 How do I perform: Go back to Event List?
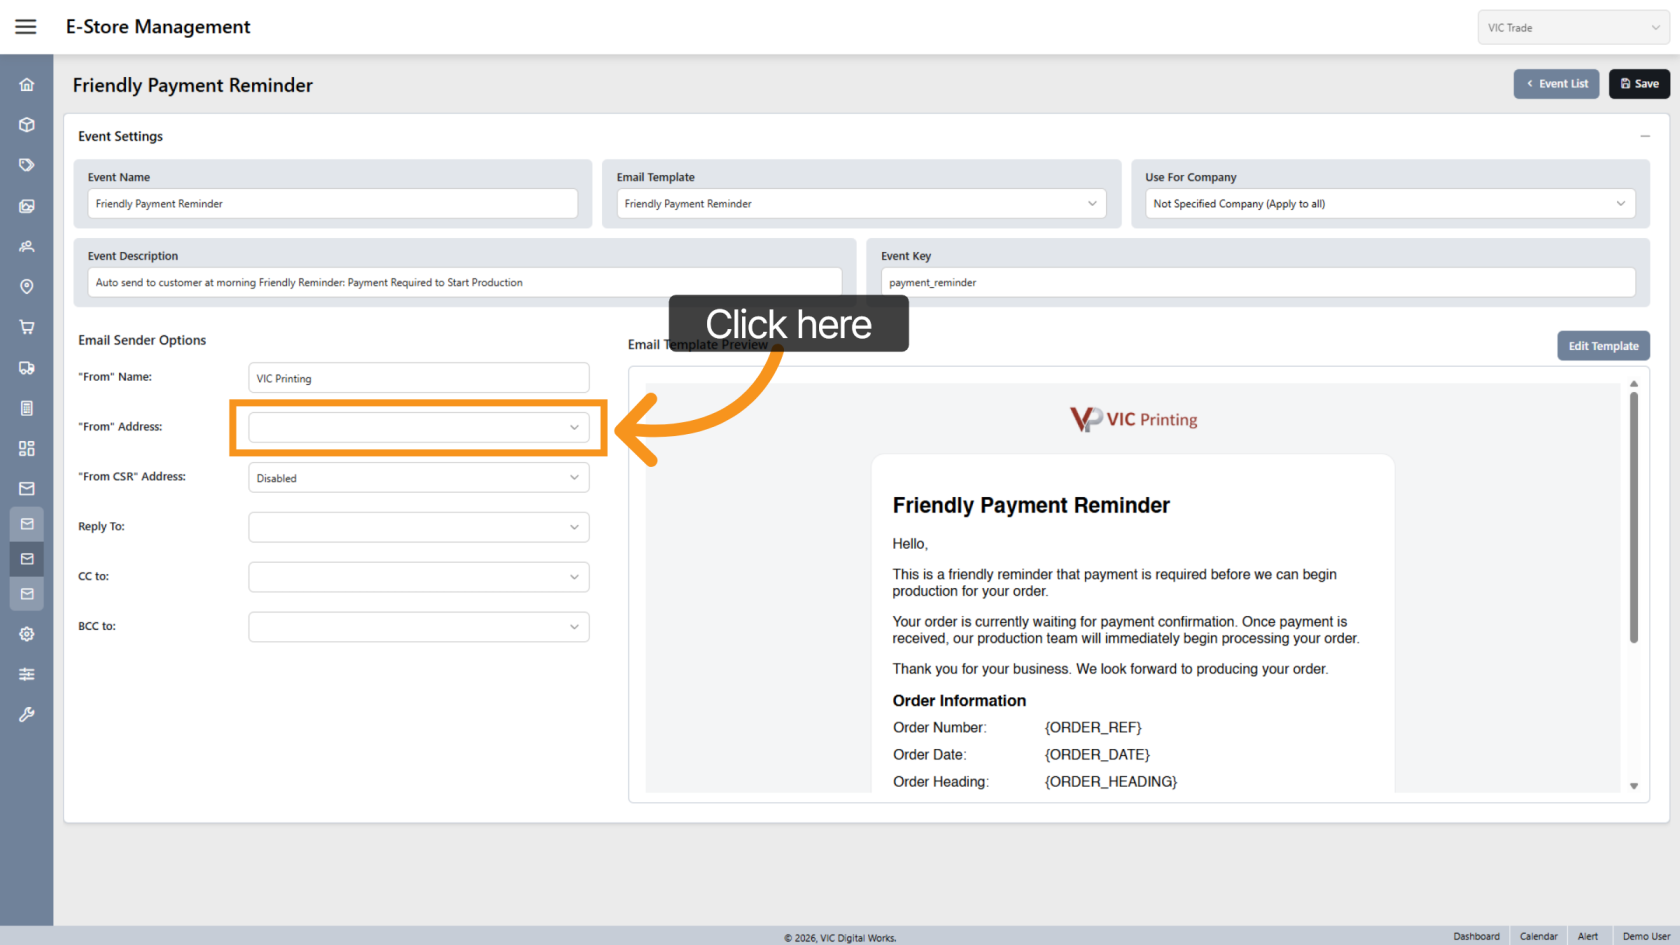point(1556,84)
